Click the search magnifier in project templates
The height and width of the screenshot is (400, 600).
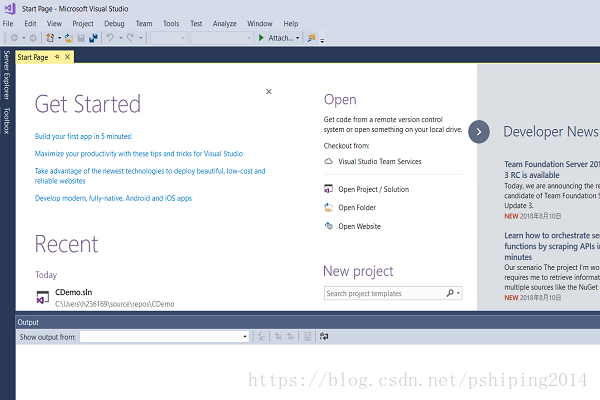click(x=450, y=293)
